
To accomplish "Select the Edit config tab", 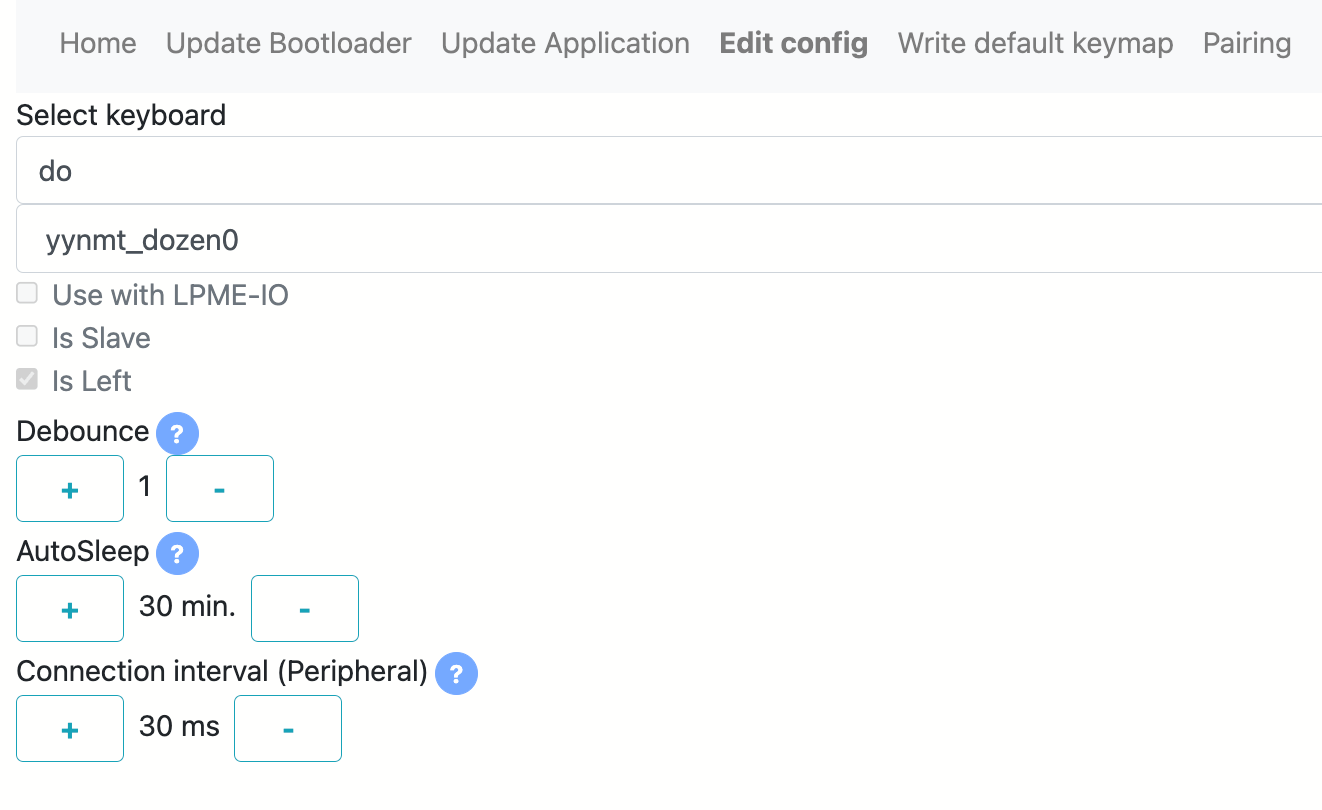I will click(x=794, y=43).
